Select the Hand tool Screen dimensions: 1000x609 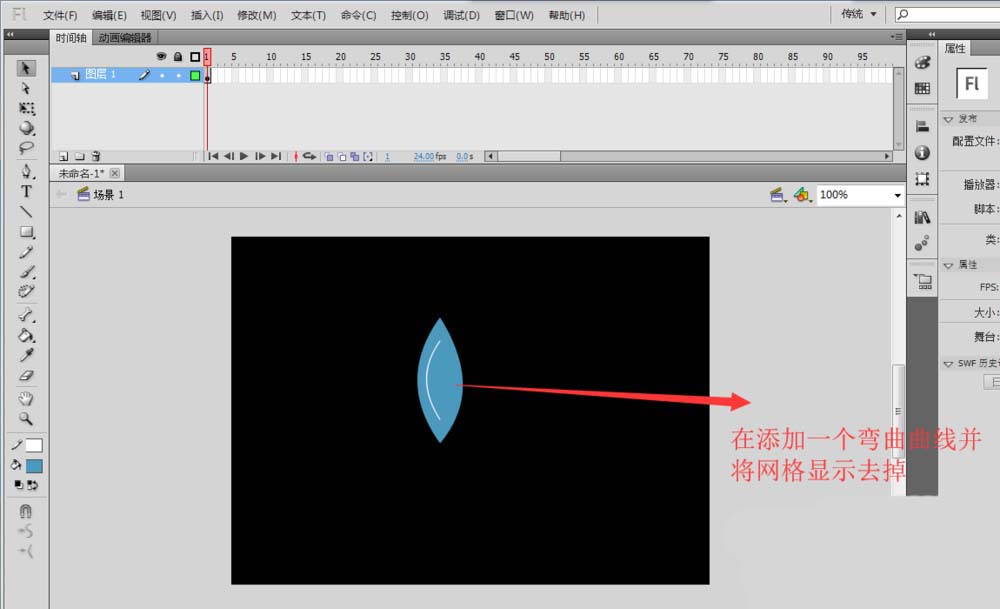[x=26, y=399]
